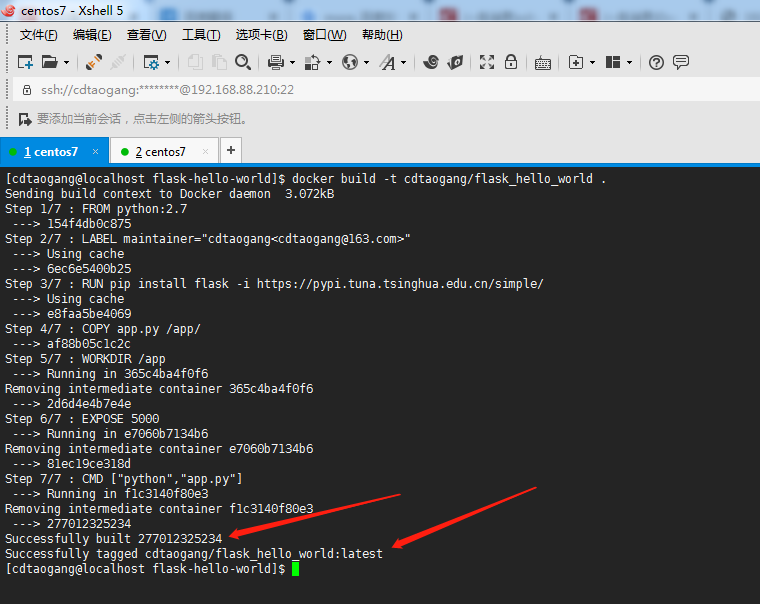
Task: Click 'Successfully built 277012325234' line
Action: click(x=113, y=539)
